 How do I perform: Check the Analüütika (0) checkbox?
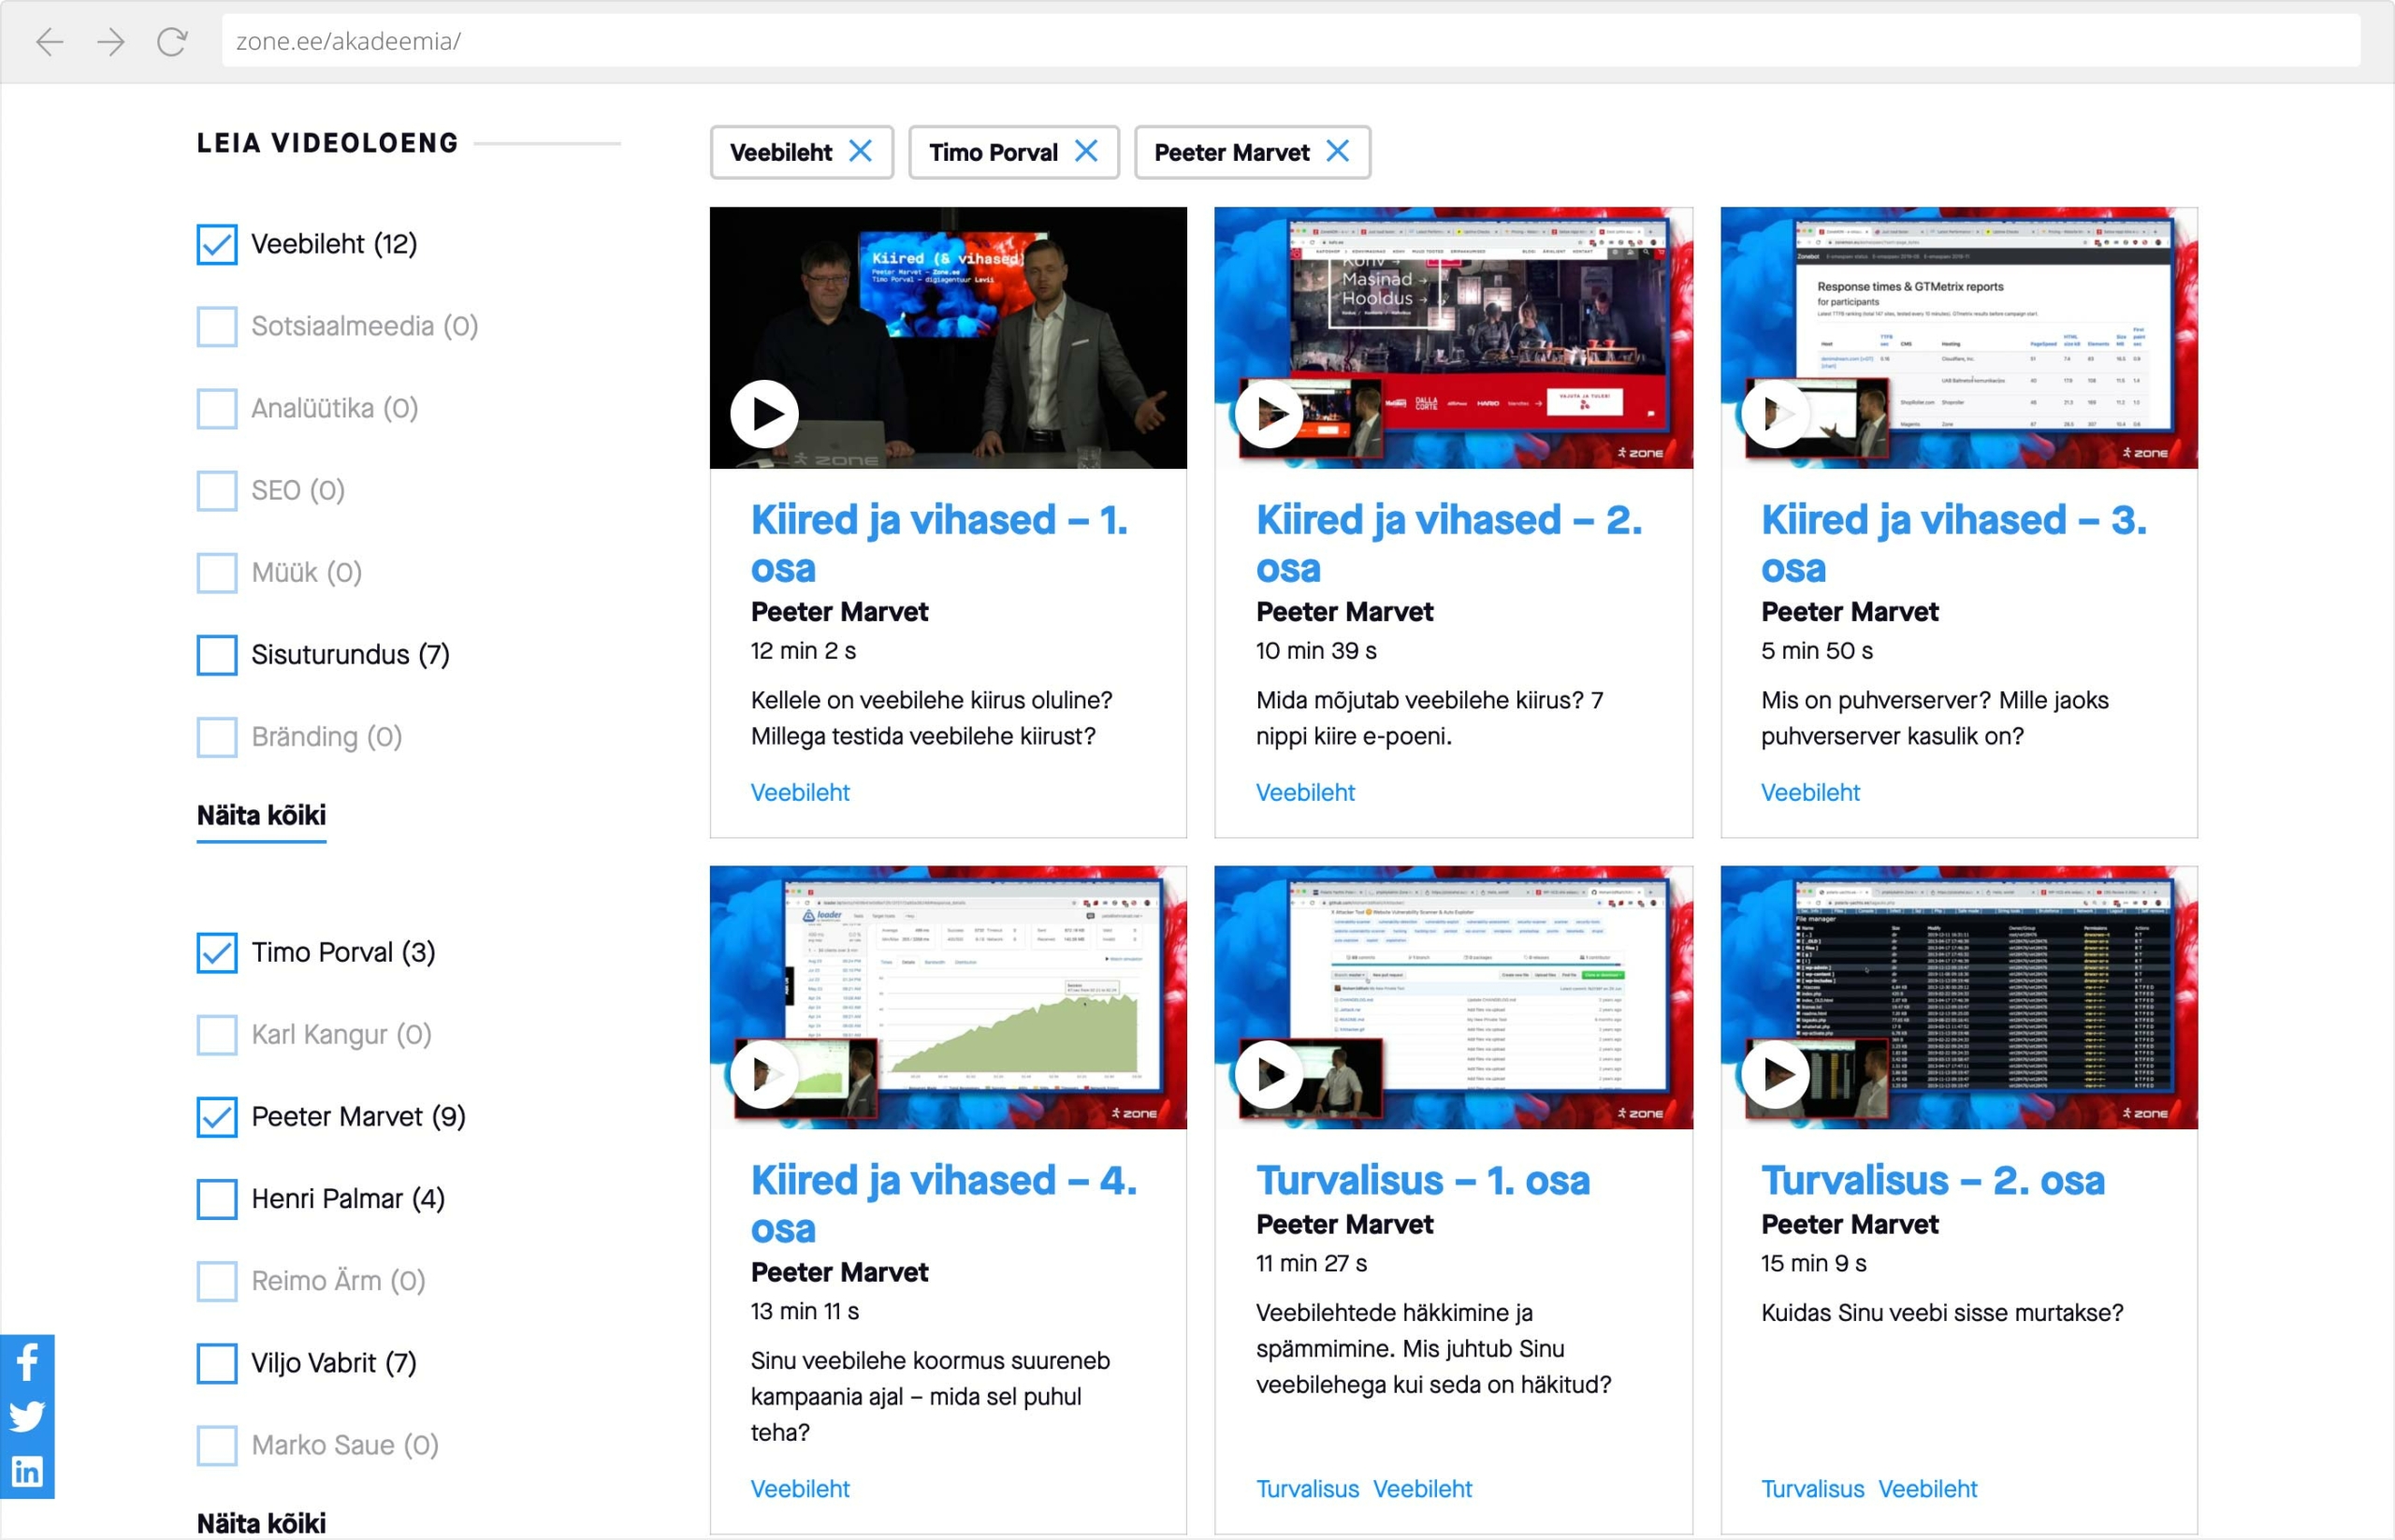click(x=217, y=408)
